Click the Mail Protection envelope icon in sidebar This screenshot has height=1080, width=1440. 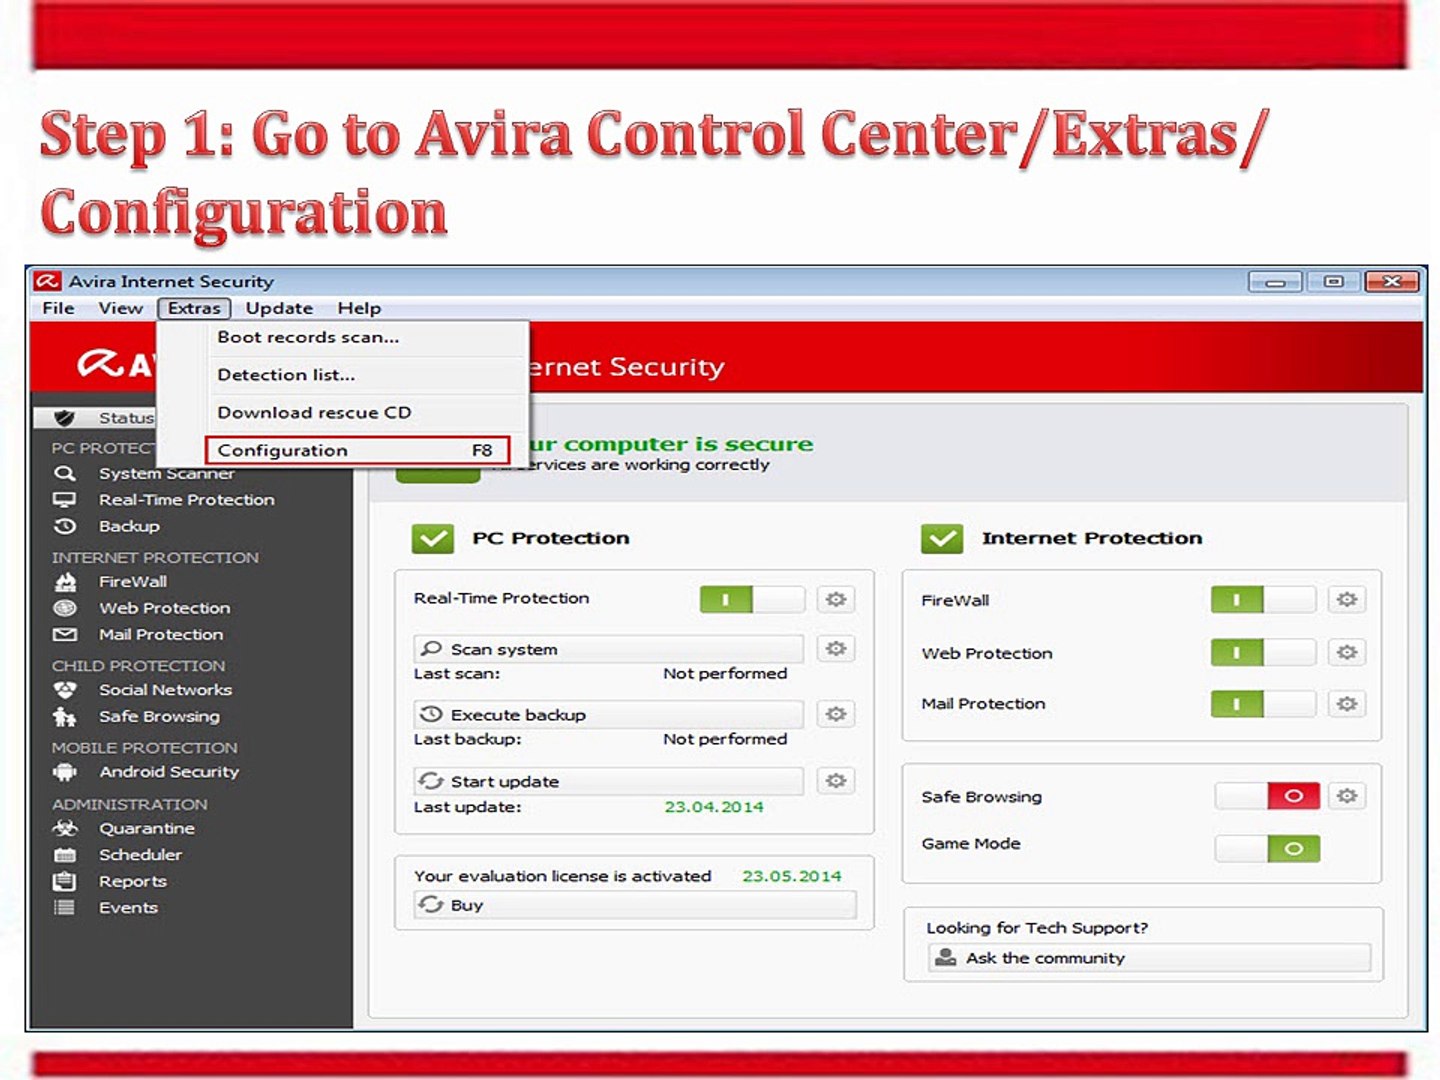tap(65, 634)
